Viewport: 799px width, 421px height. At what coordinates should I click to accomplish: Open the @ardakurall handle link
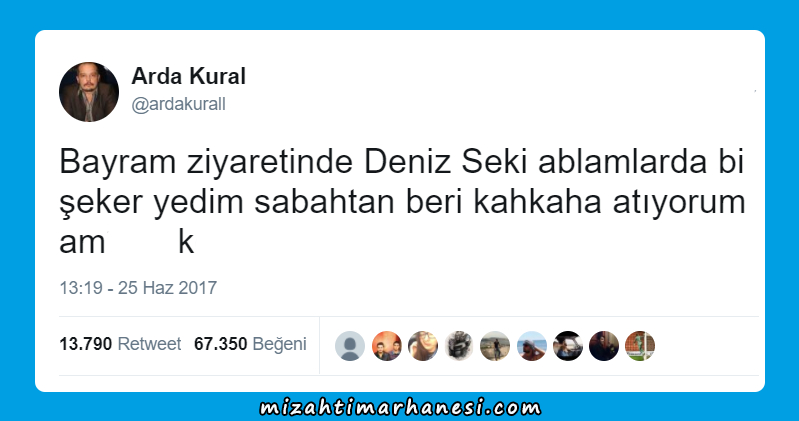coord(178,104)
